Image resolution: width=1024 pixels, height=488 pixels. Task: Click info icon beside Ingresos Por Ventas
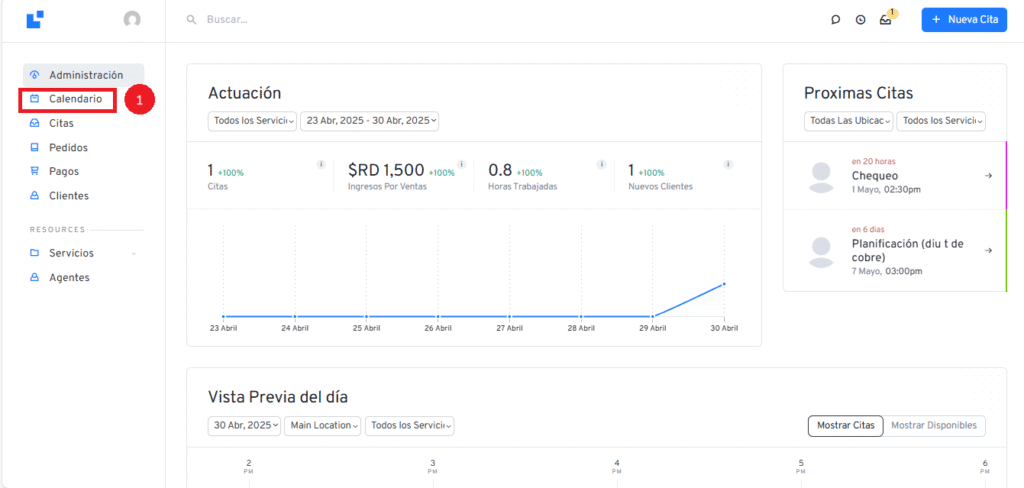460,164
